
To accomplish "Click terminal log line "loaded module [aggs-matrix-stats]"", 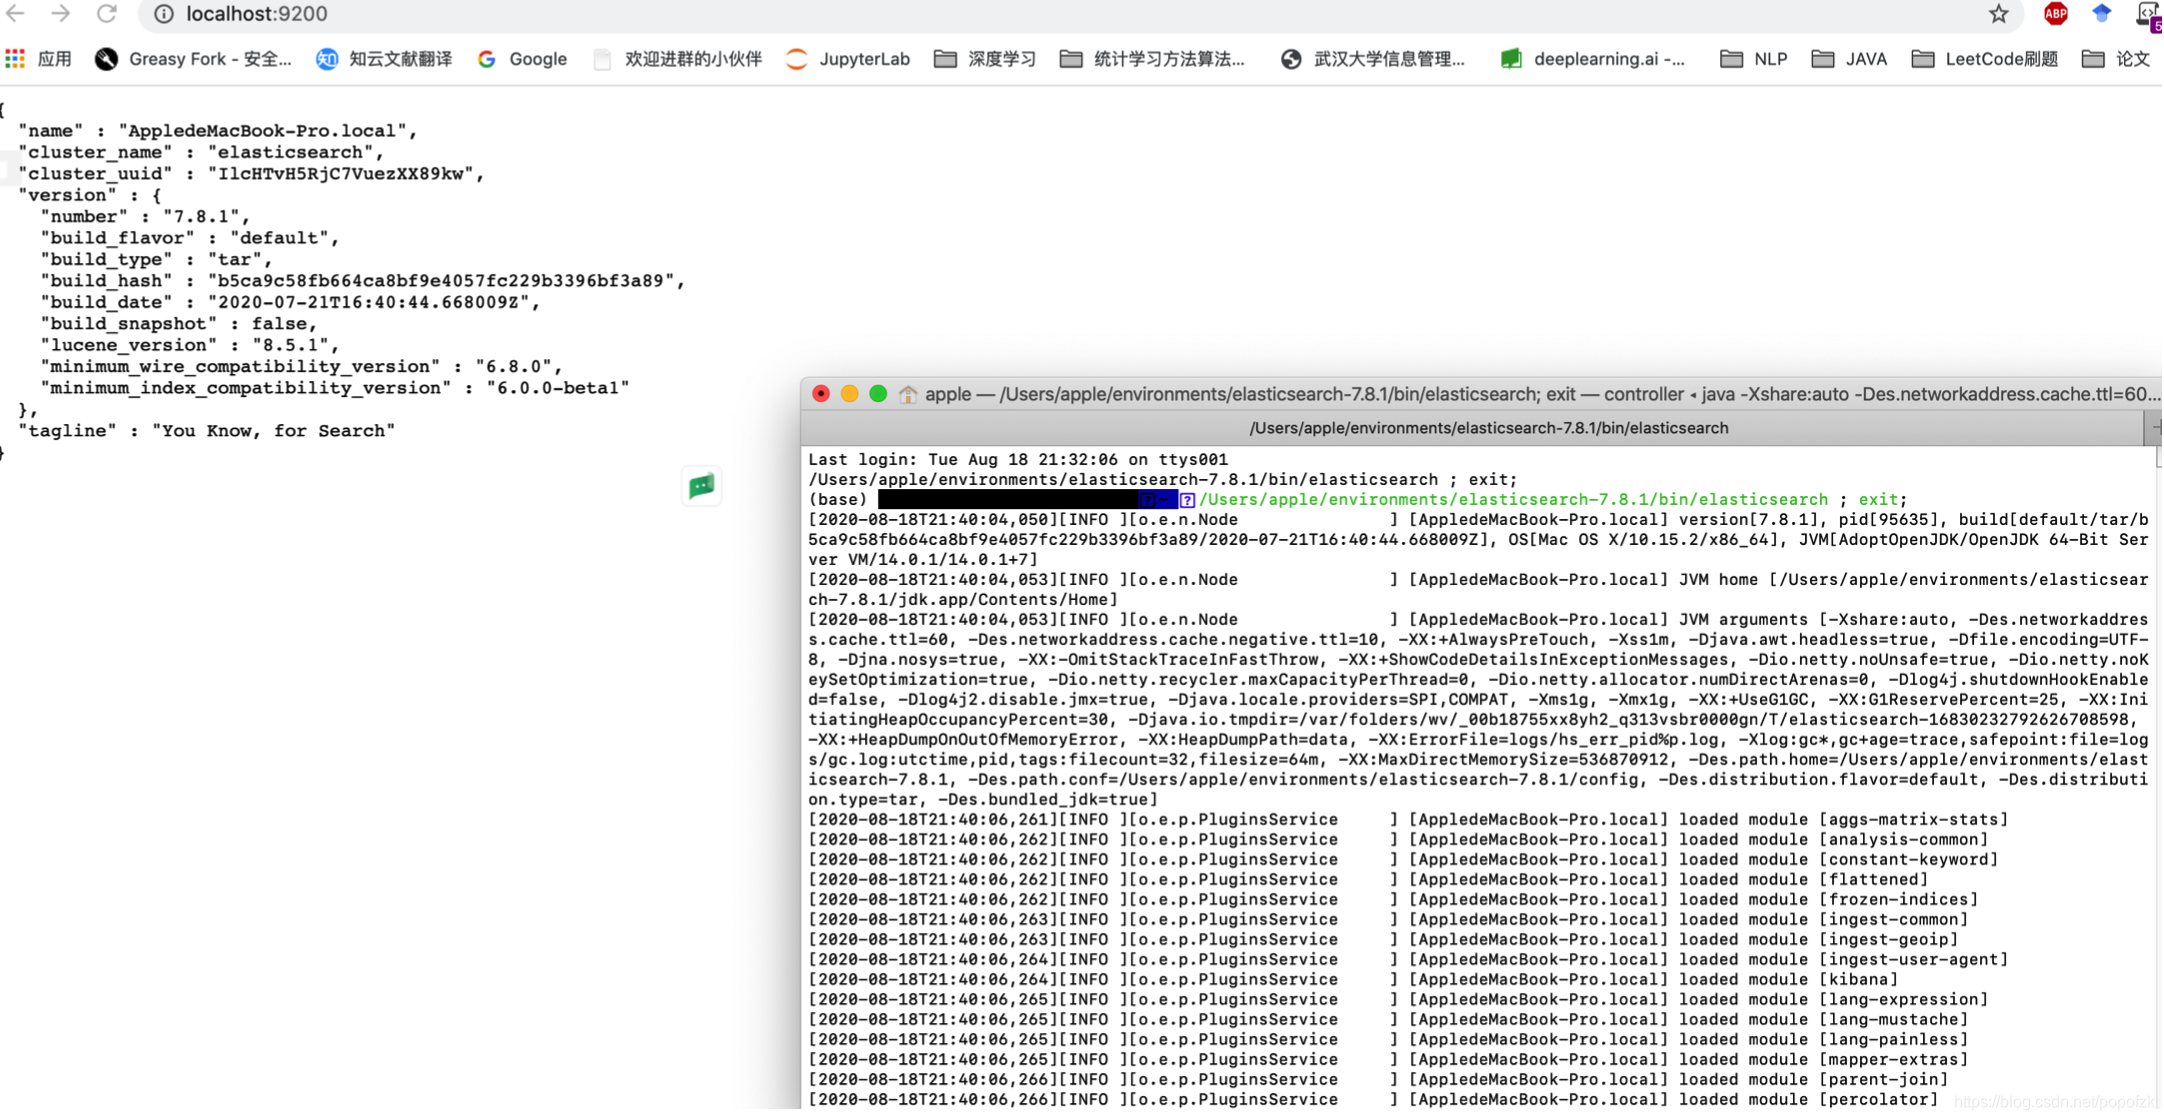I will tap(1408, 820).
